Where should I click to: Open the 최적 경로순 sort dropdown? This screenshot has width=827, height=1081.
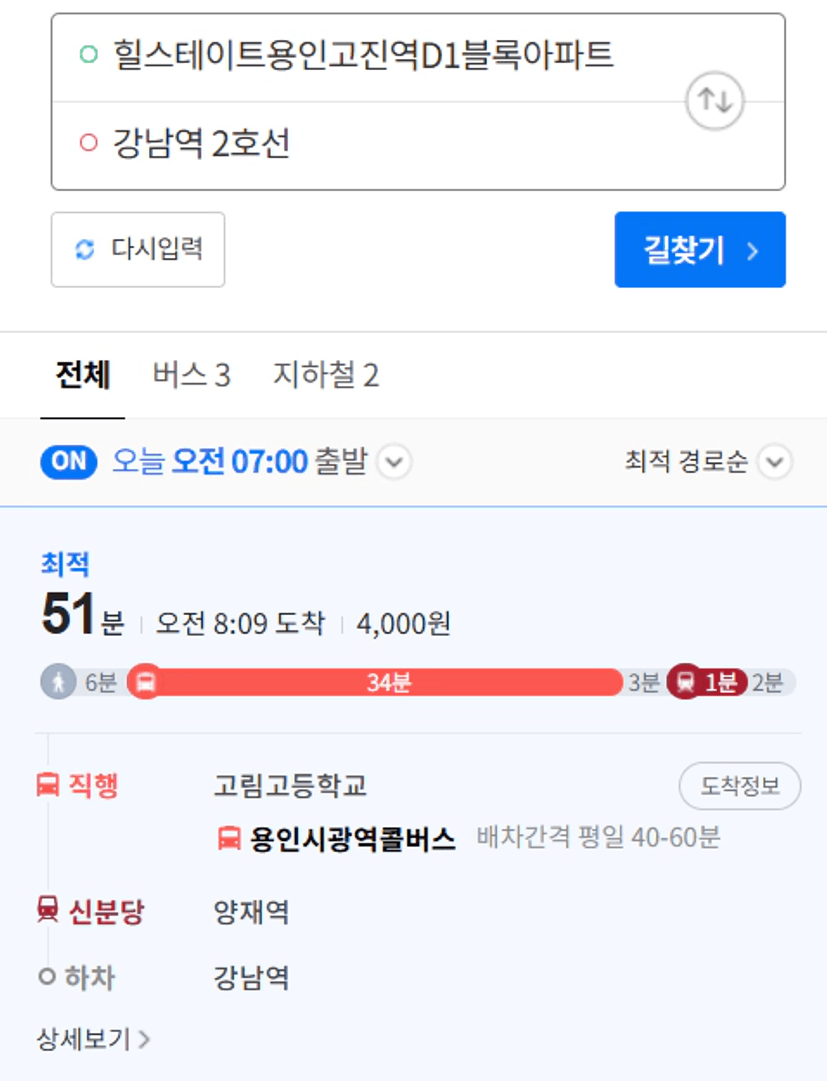(x=774, y=462)
